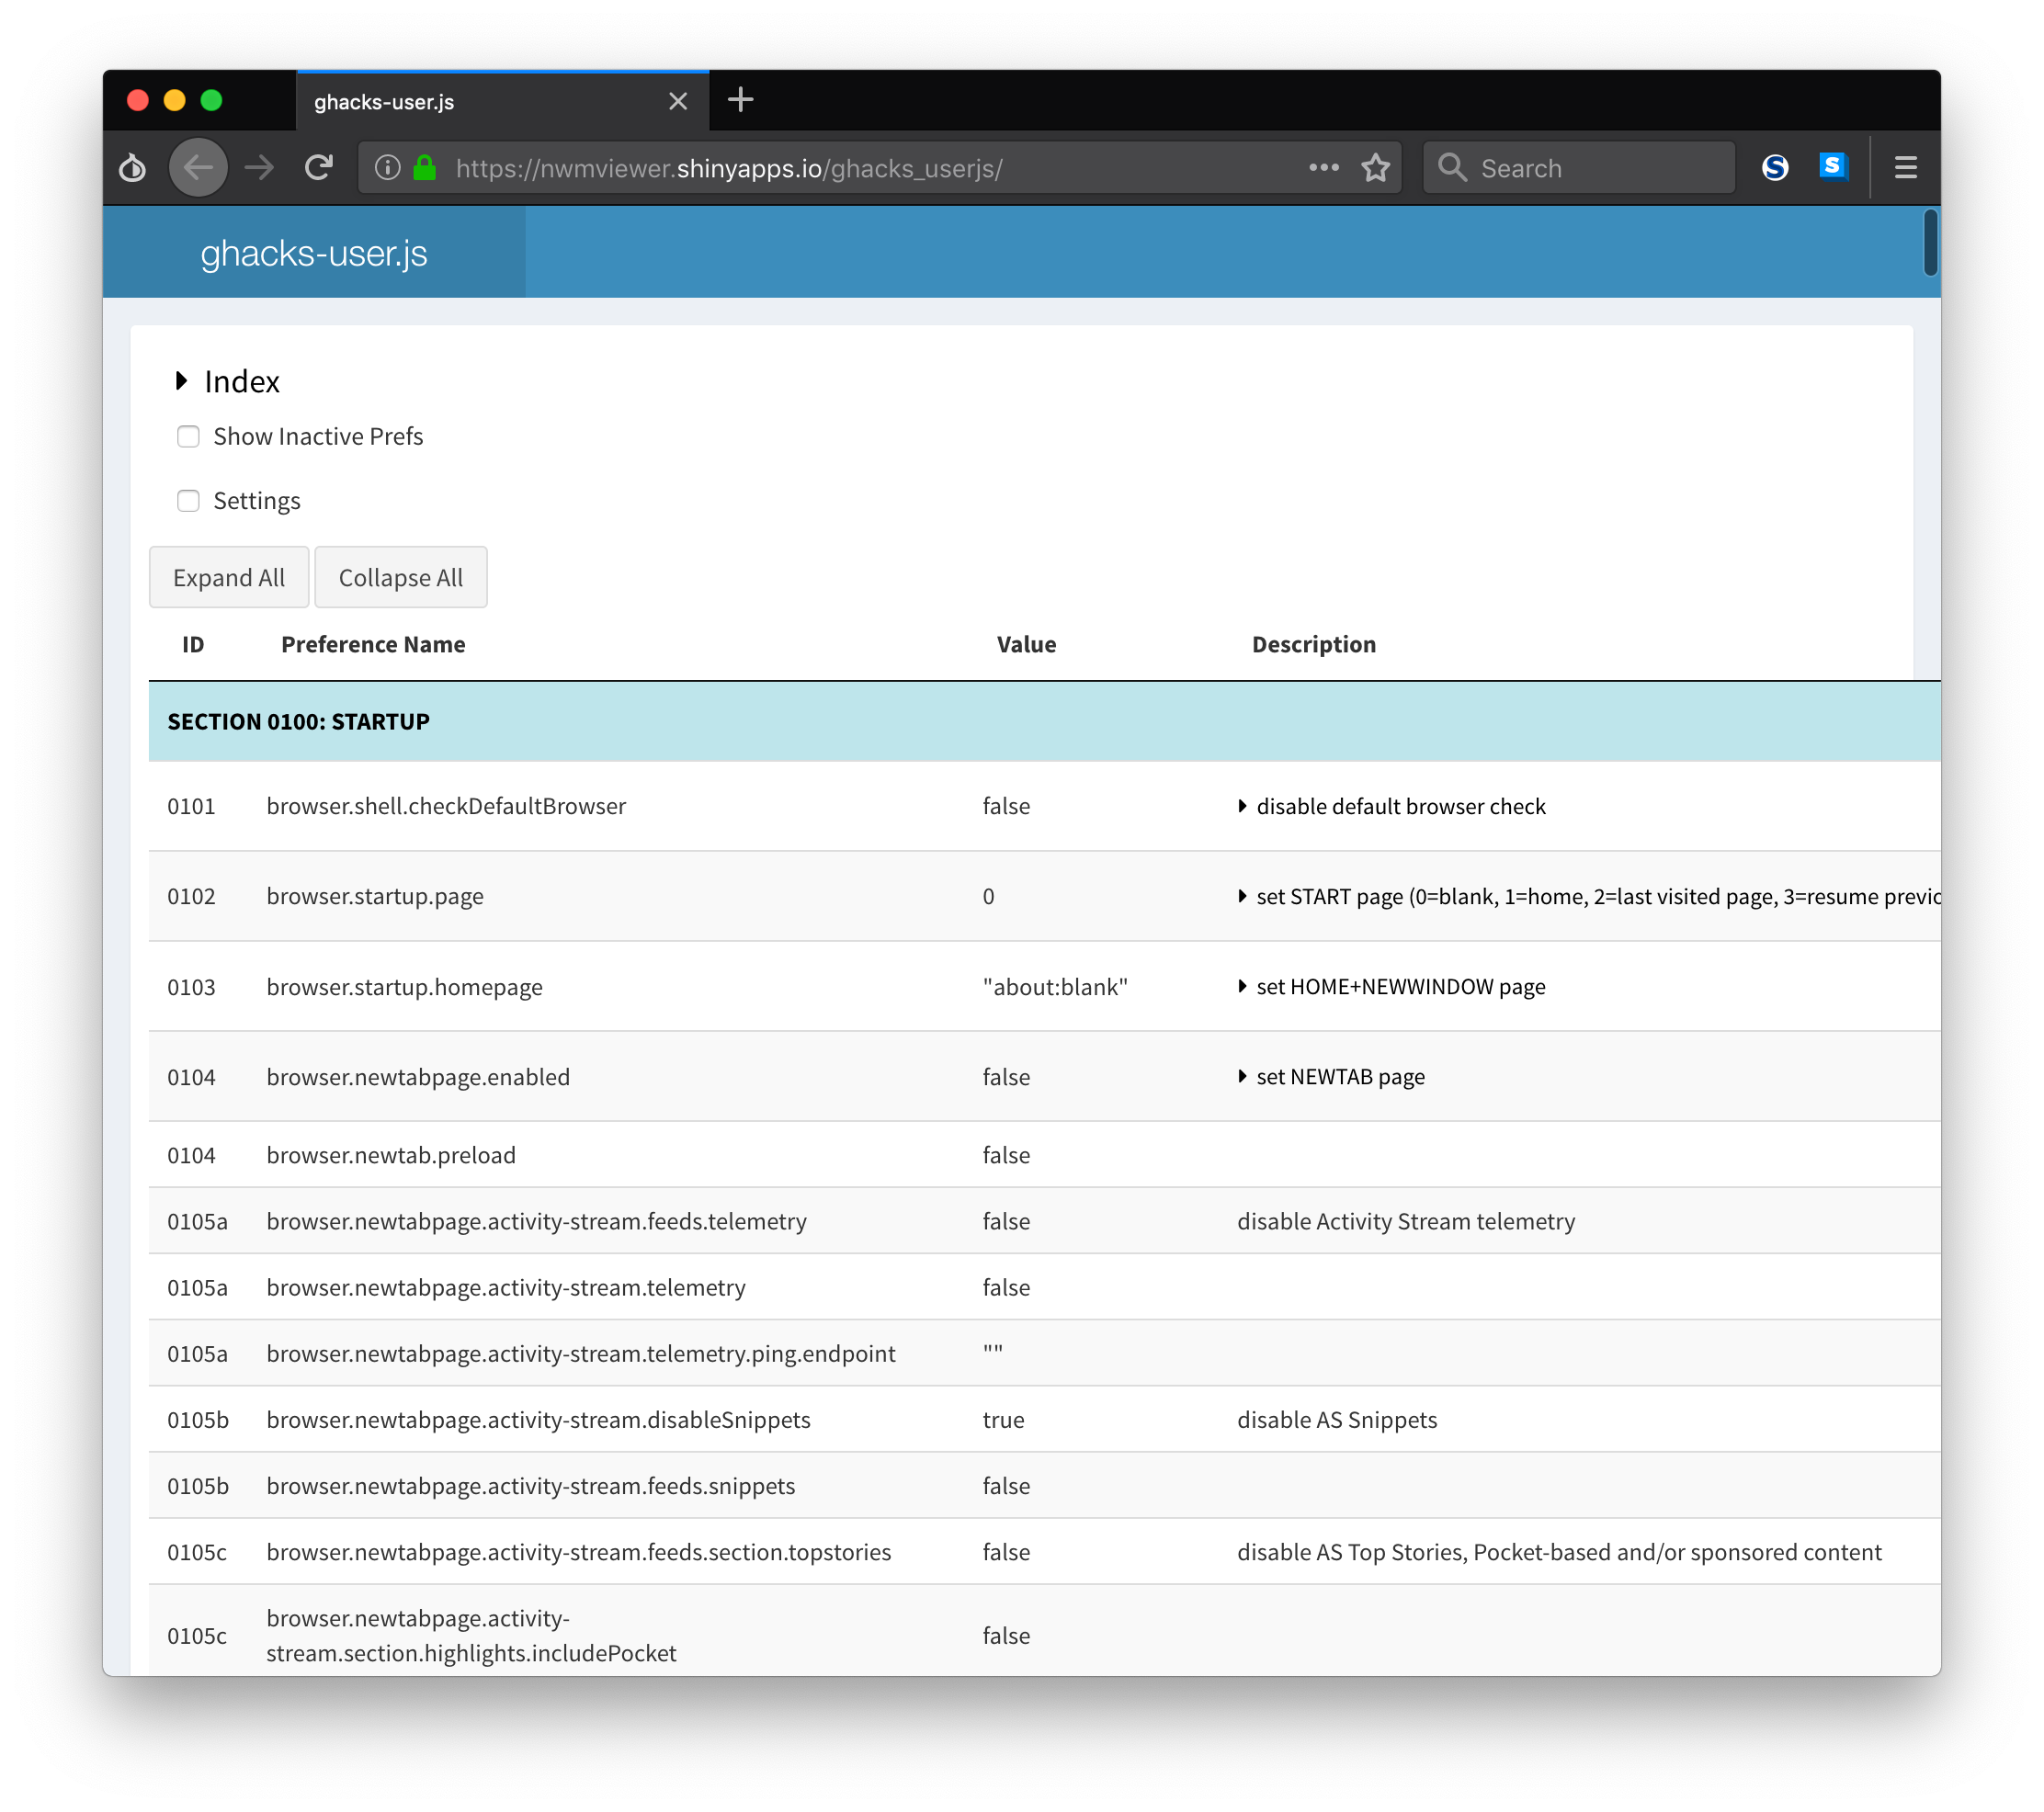2044x1812 pixels.
Task: Click the forward navigation arrow
Action: pyautogui.click(x=258, y=168)
